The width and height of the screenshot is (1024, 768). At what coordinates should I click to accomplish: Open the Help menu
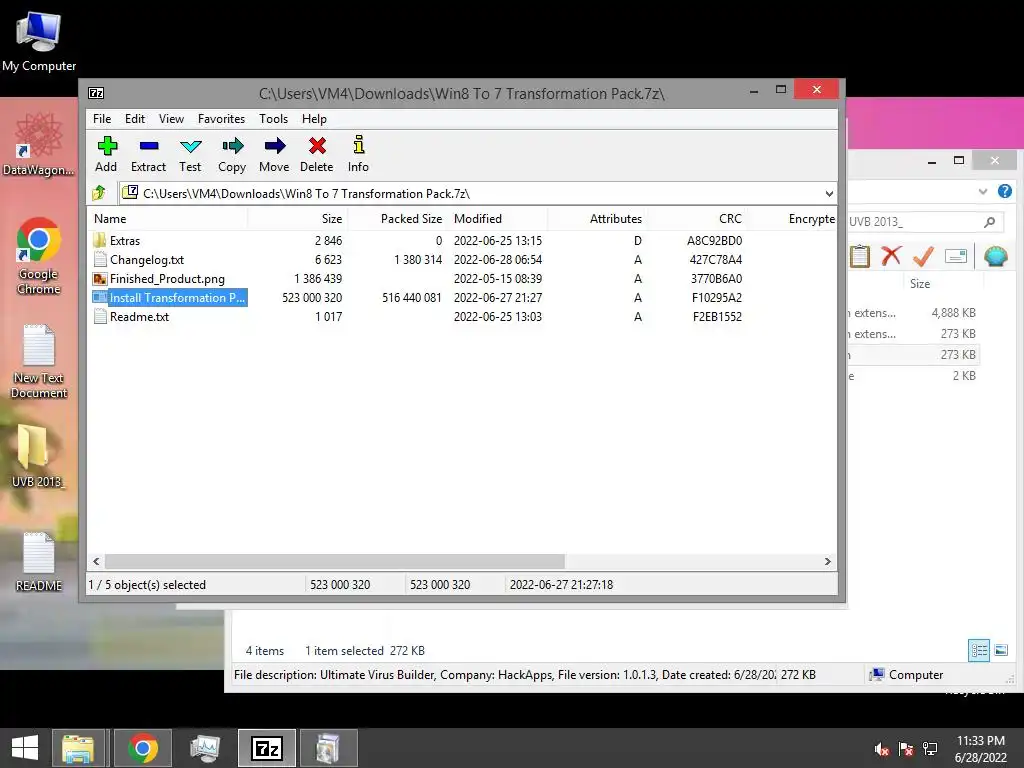[x=314, y=119]
